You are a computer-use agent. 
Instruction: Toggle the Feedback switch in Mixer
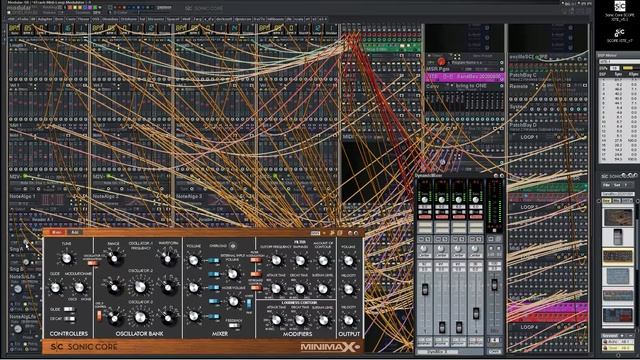click(x=234, y=325)
